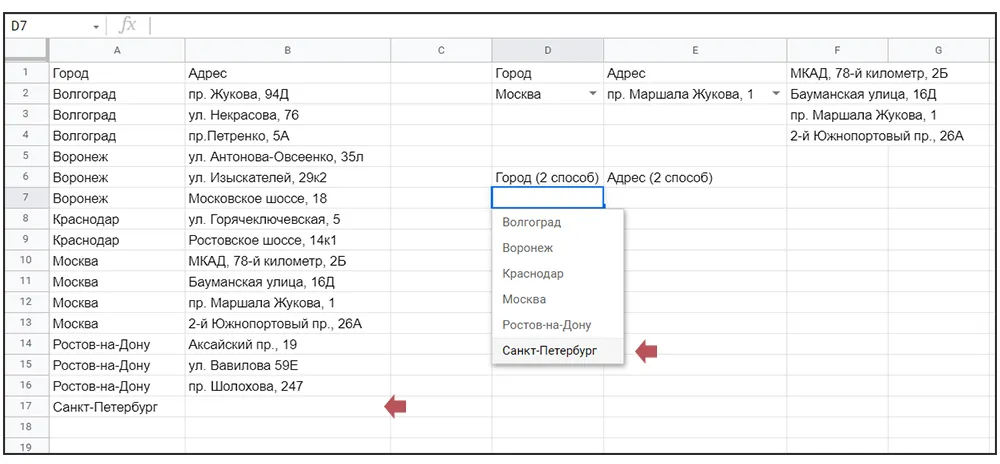Select row 17 header
This screenshot has width=1000, height=464.
coord(27,407)
